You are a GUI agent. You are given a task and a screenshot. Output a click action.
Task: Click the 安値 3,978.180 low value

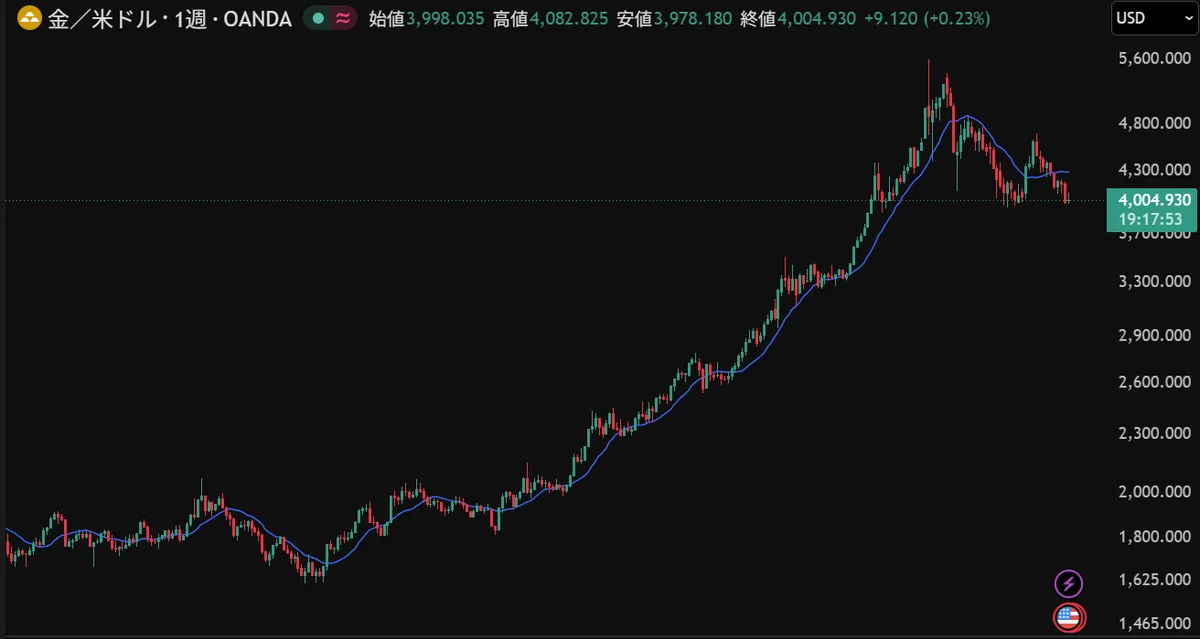[674, 18]
